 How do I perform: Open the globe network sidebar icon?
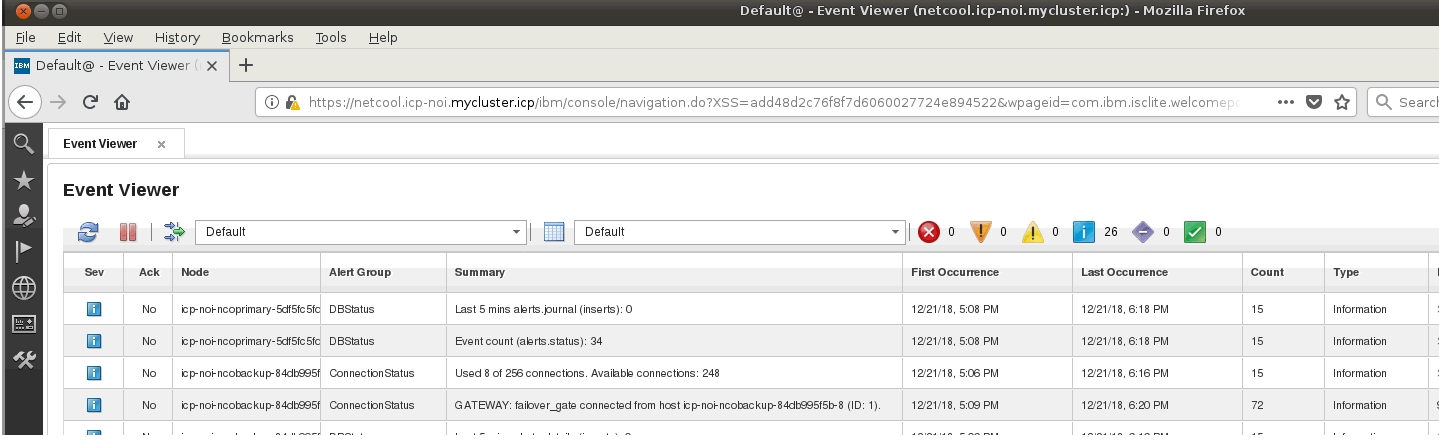coord(23,288)
